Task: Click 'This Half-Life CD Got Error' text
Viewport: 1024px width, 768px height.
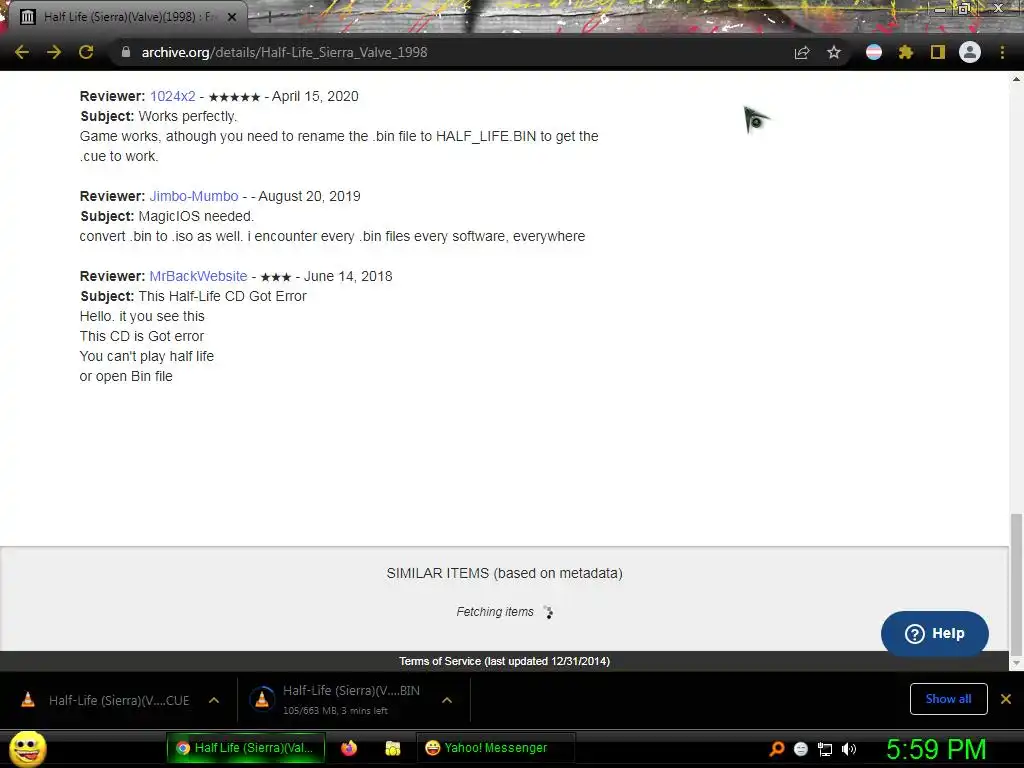Action: (223, 296)
